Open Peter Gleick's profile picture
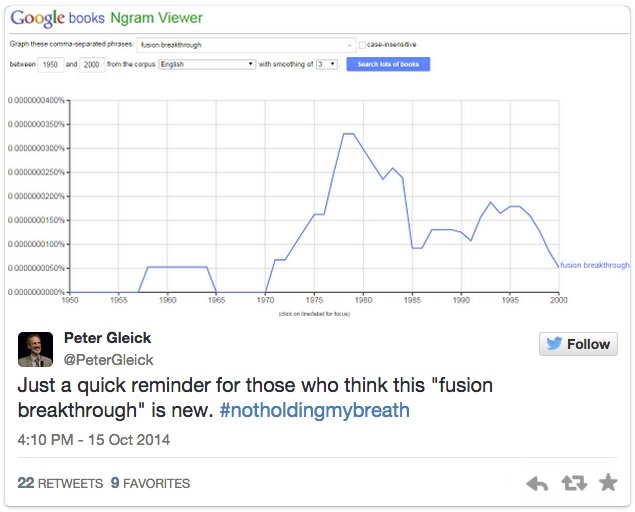The width and height of the screenshot is (635, 512). (36, 349)
